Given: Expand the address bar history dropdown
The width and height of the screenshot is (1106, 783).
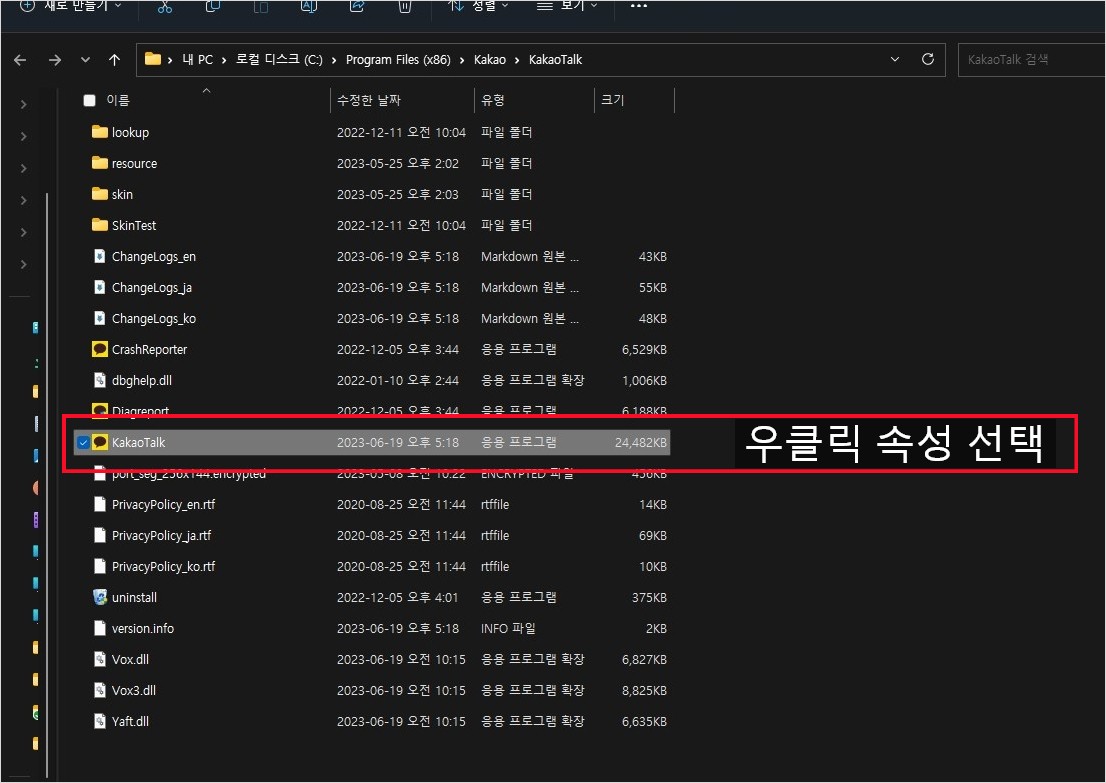Looking at the screenshot, I should click(895, 59).
